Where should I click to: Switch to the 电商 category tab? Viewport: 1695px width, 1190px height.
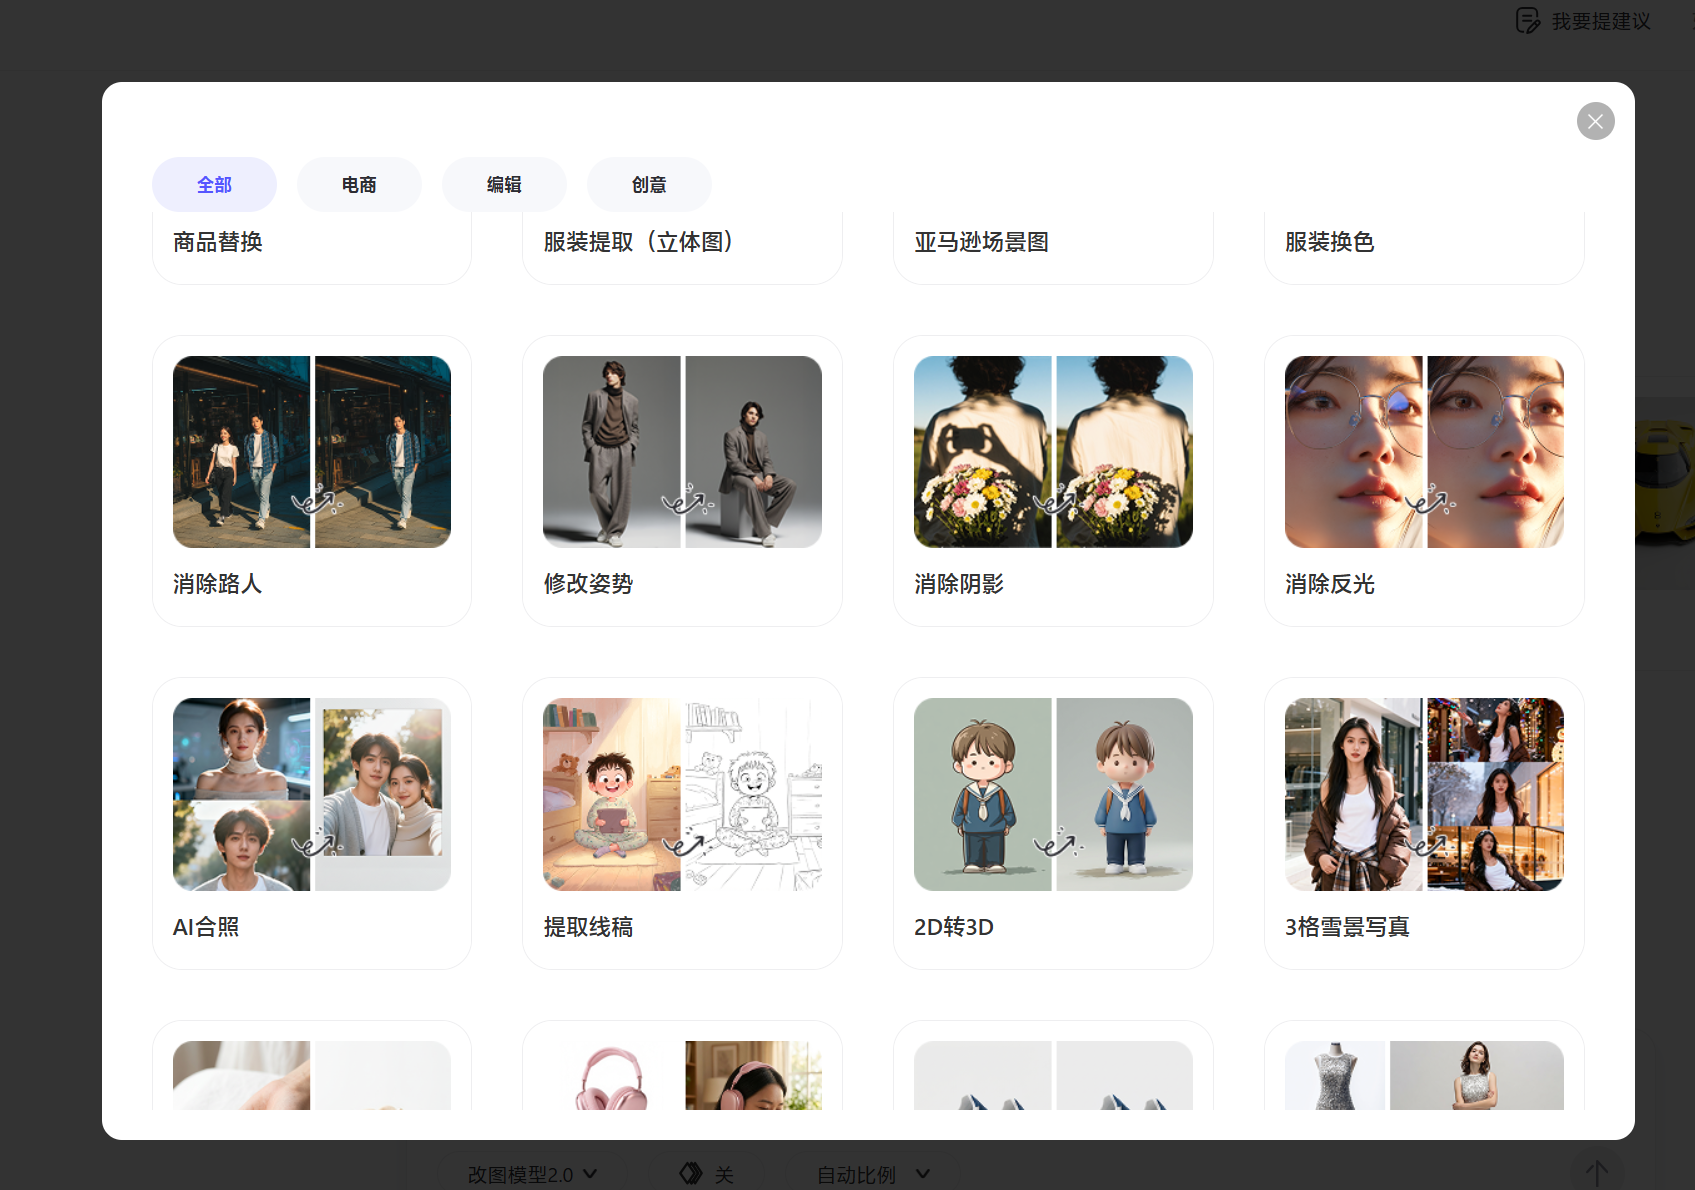[x=359, y=185]
